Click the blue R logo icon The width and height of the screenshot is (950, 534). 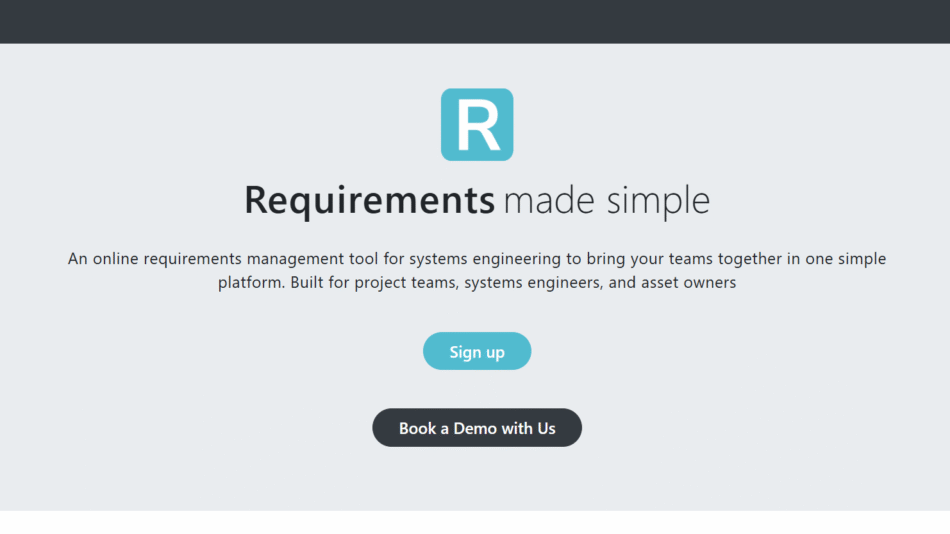pos(477,125)
